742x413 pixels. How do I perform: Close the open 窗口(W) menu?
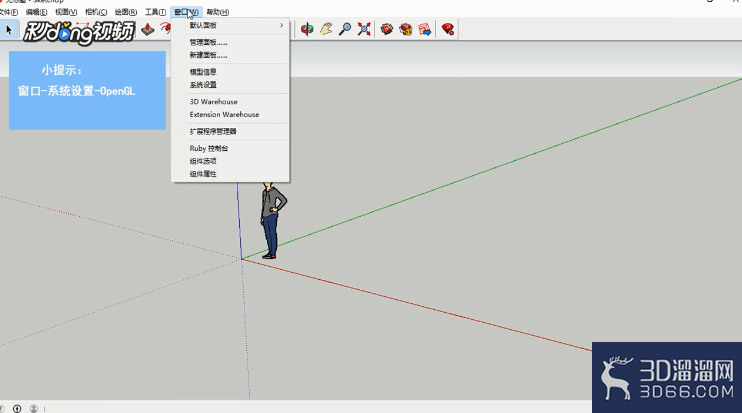[x=186, y=12]
